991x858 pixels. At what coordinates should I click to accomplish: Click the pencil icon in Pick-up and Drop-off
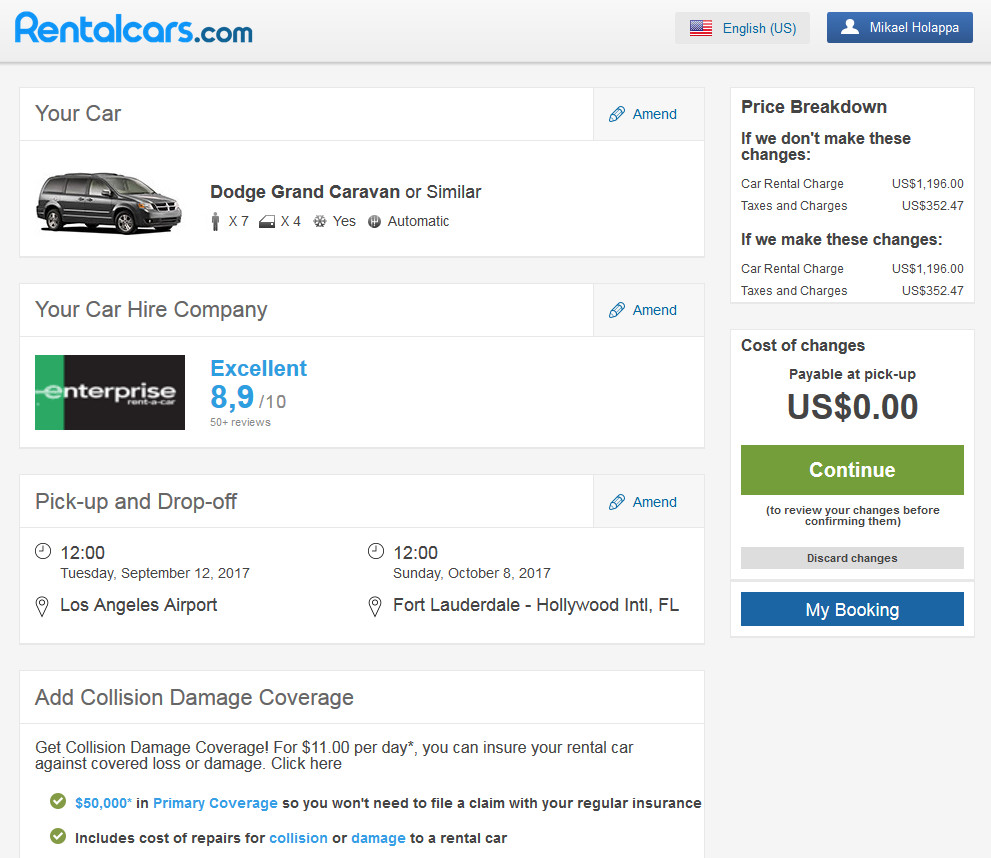[x=617, y=502]
